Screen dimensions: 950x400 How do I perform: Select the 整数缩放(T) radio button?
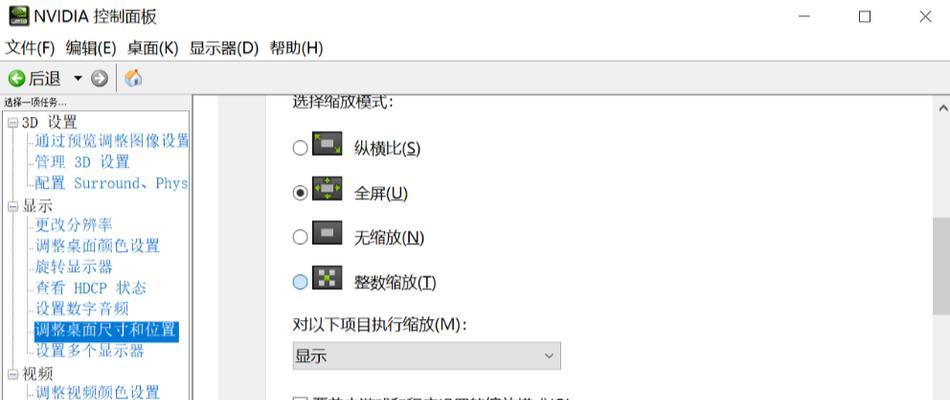tap(300, 282)
